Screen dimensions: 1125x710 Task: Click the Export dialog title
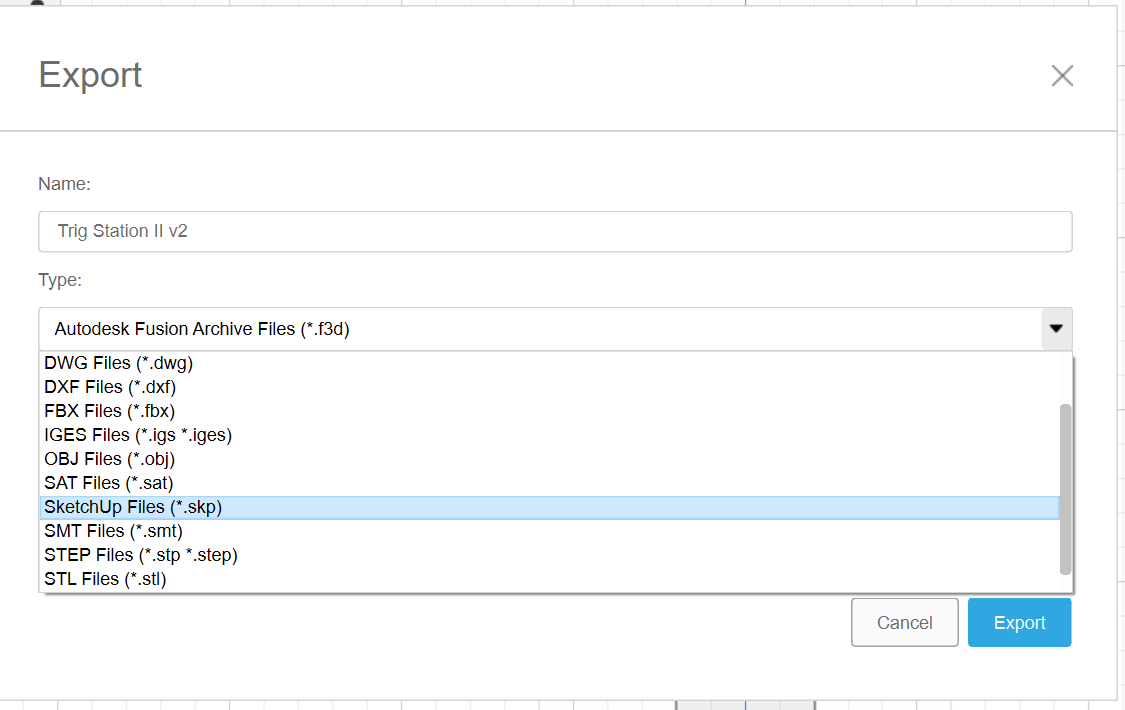[x=90, y=75]
